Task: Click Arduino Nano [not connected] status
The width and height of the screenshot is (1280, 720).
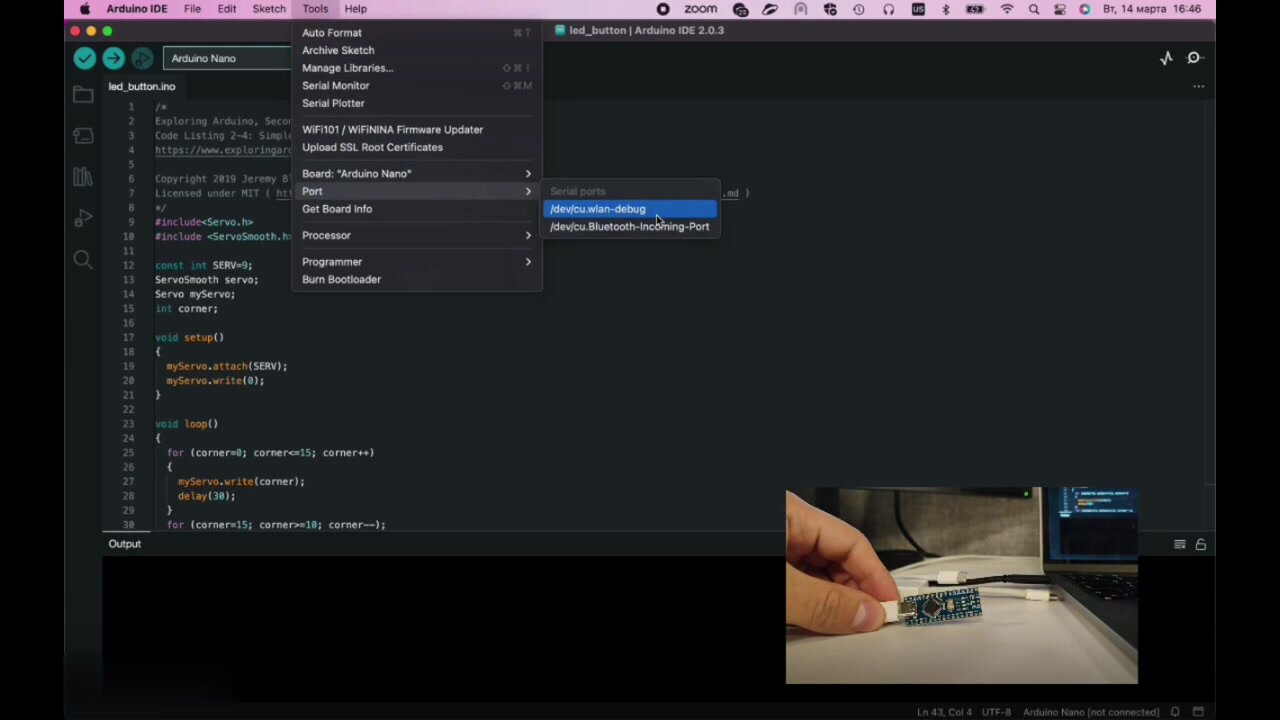Action: (1091, 712)
